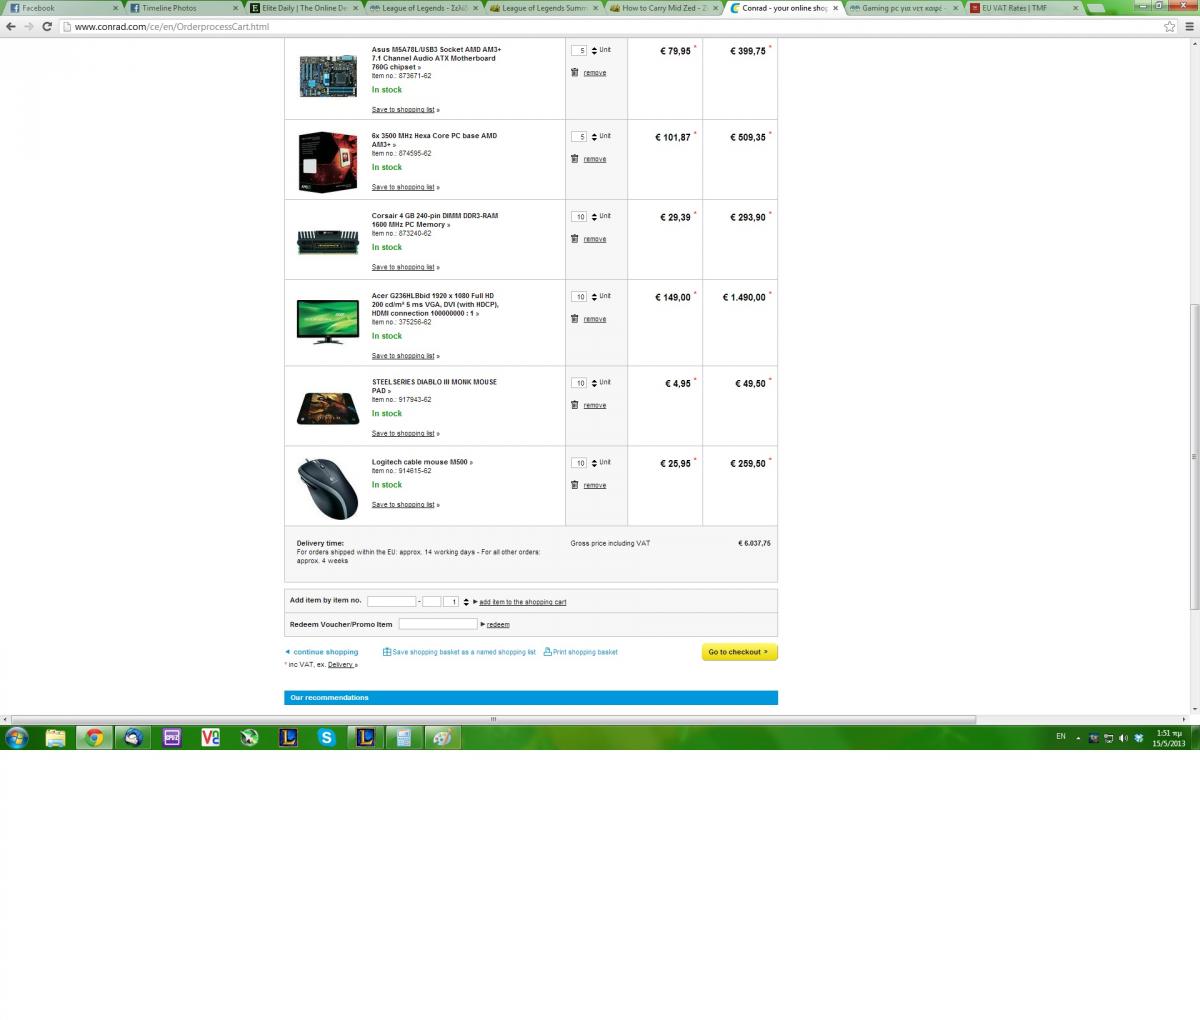Click the Delivery link under inc VAT
Screen dimensions: 1200x1020
340,664
